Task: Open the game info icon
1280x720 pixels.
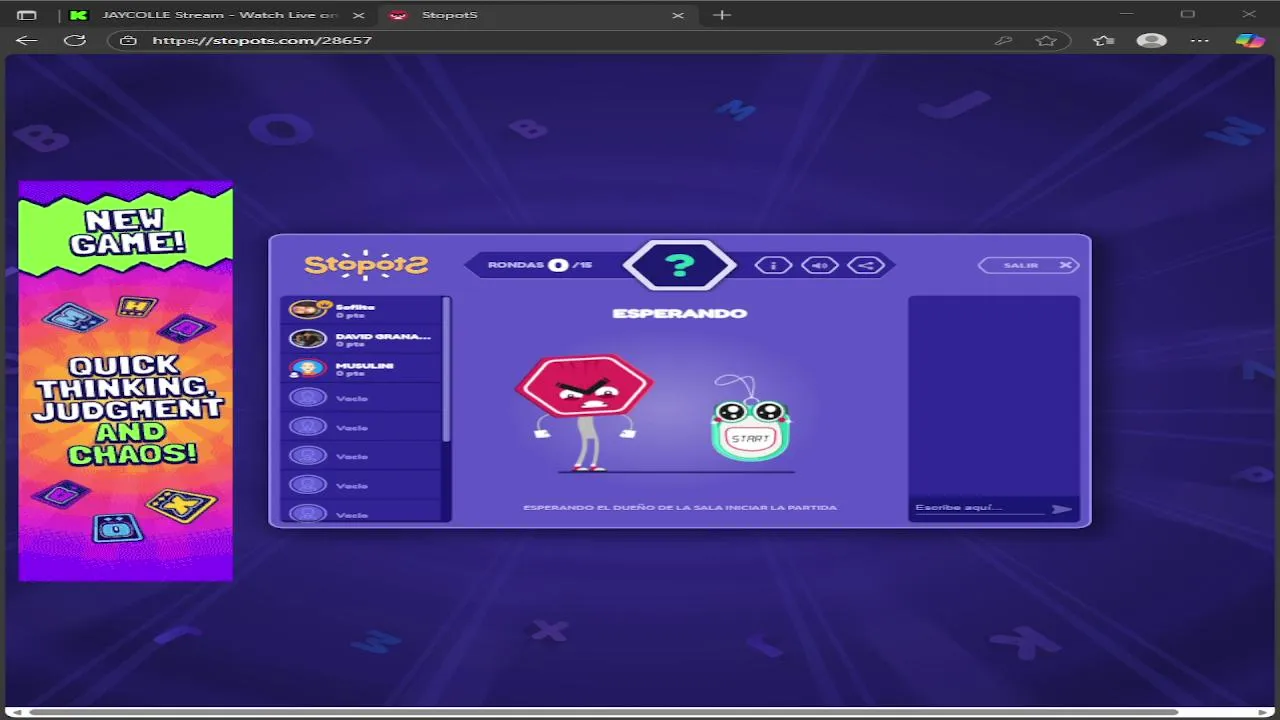Action: pyautogui.click(x=773, y=265)
